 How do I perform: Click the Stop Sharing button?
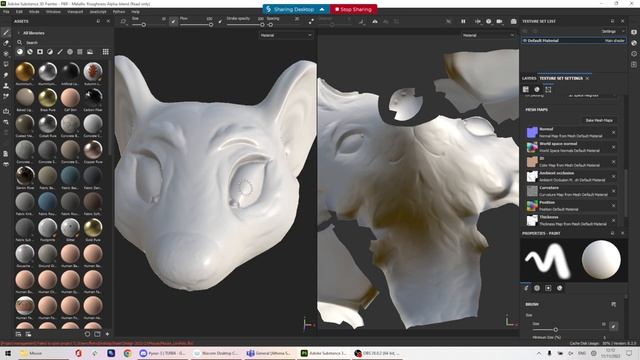click(x=353, y=9)
